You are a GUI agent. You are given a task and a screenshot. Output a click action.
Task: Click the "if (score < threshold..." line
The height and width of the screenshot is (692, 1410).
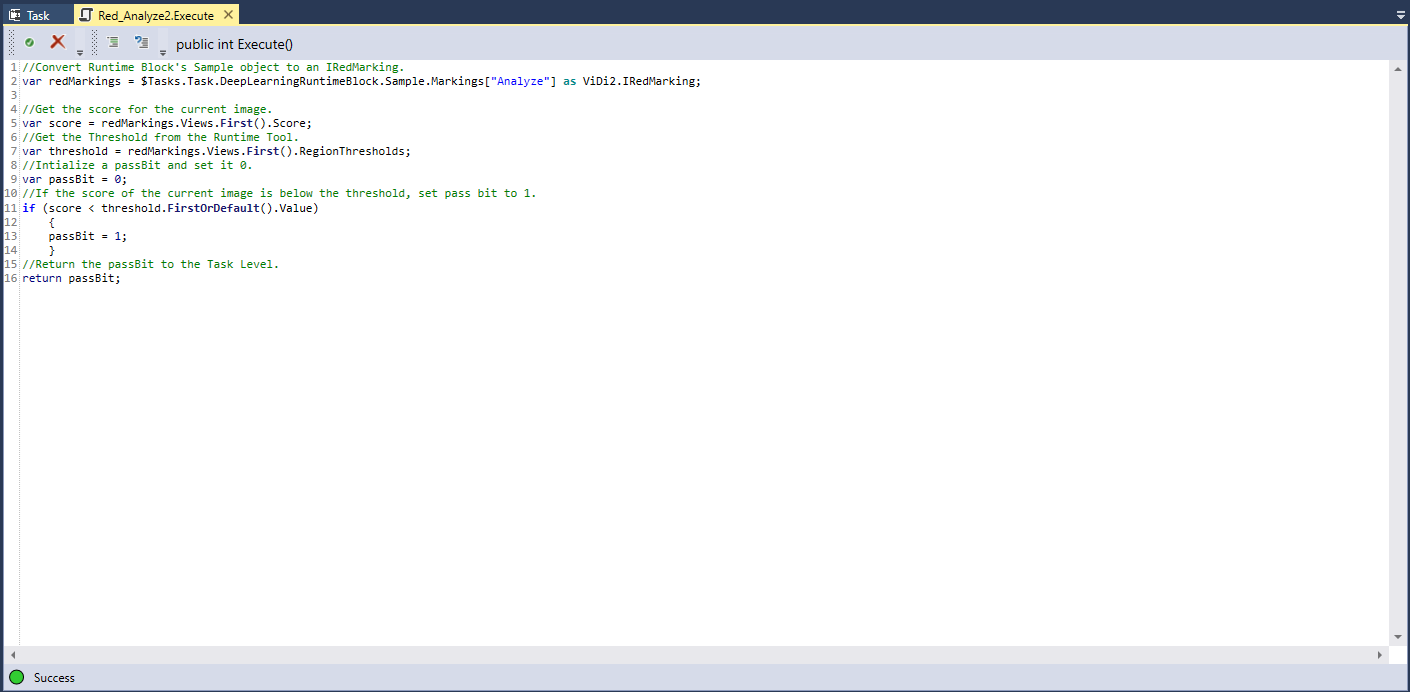(x=171, y=208)
